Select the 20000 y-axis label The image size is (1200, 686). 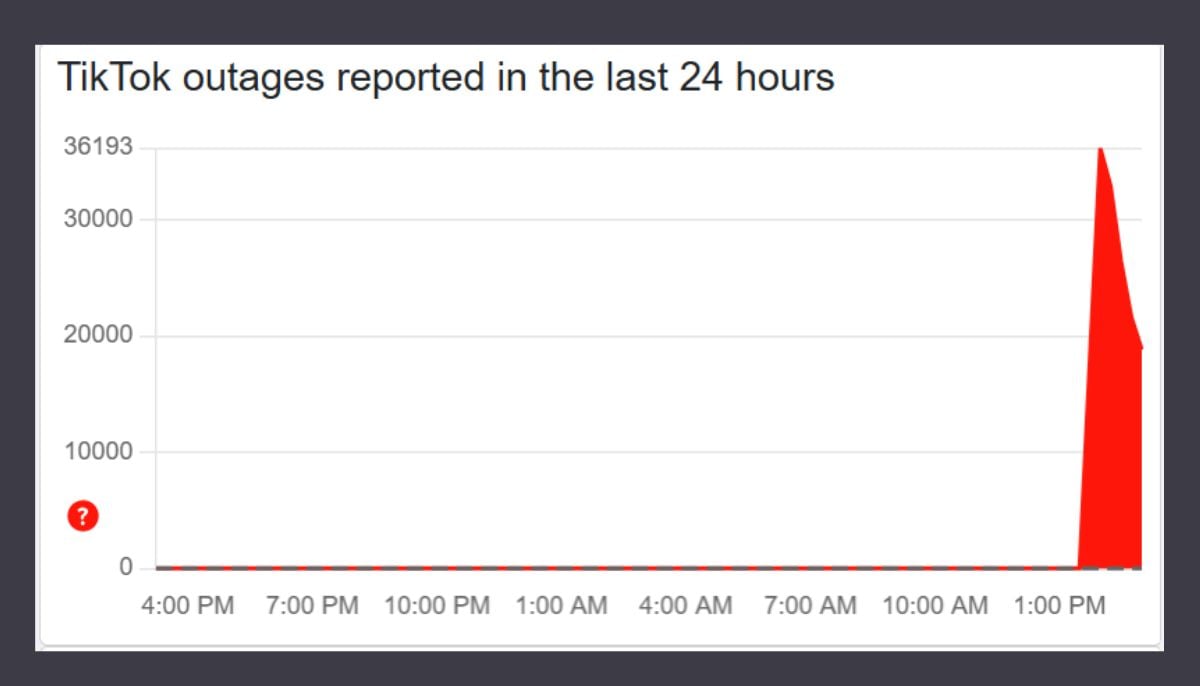pos(98,335)
